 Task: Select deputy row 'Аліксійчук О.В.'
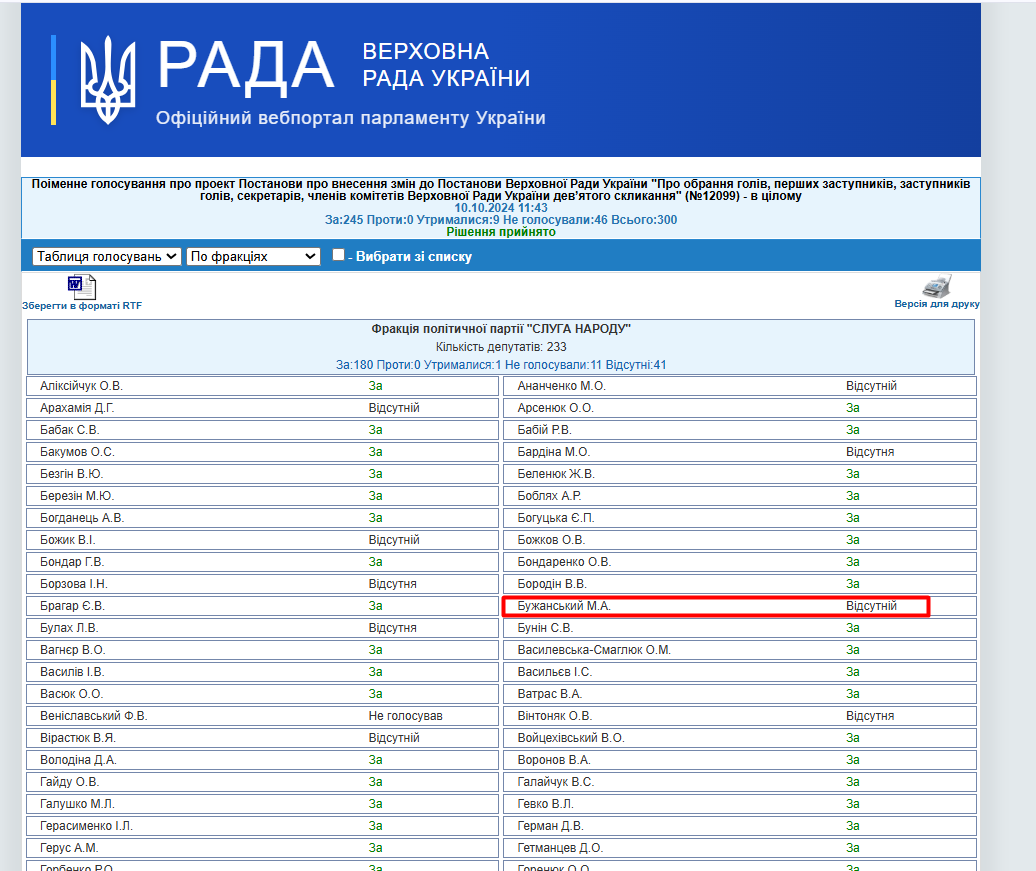tap(262, 386)
